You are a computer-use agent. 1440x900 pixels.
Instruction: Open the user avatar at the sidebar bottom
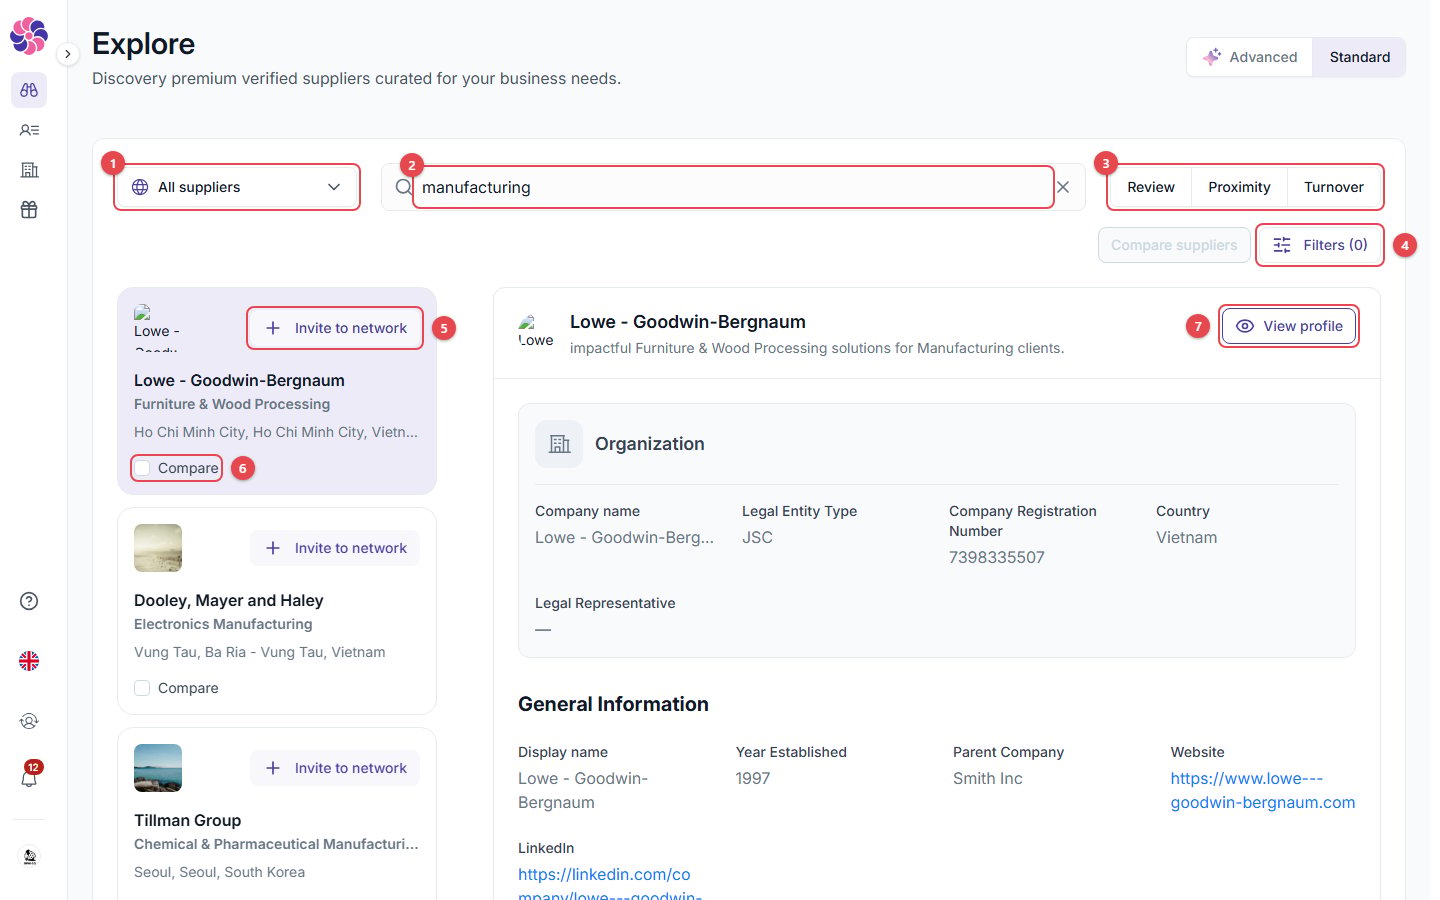29,857
